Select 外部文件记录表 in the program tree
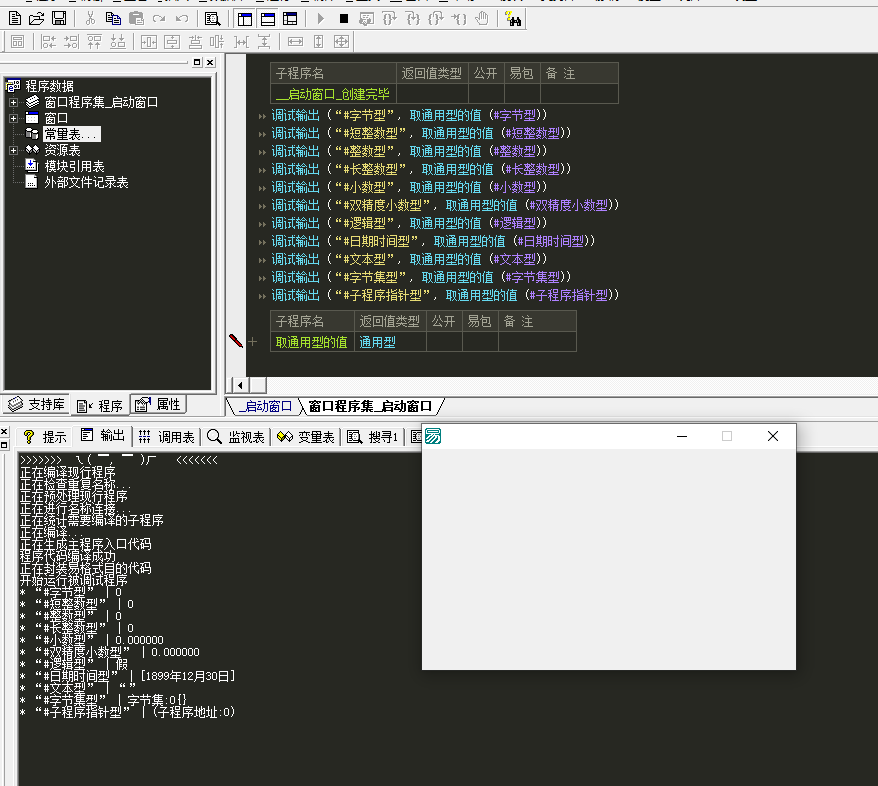 click(x=86, y=183)
